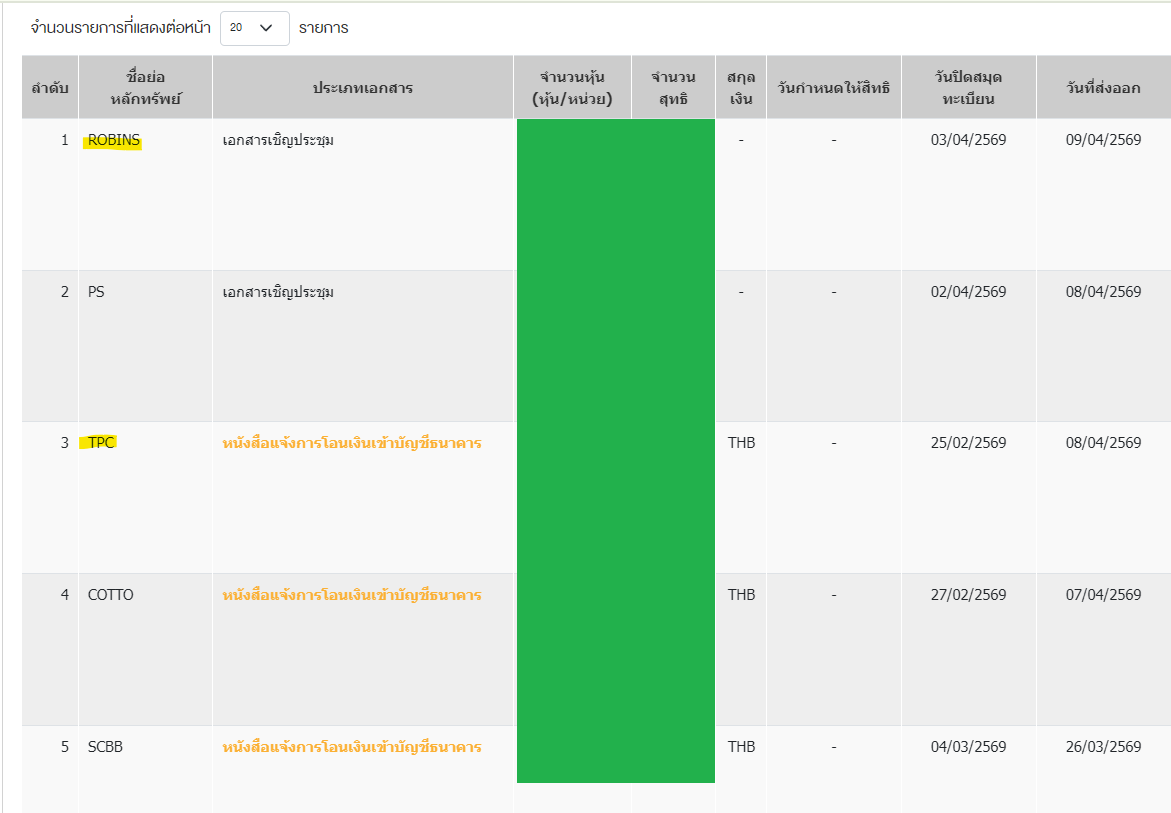
Task: Select the TPC security symbol
Action: tap(101, 443)
